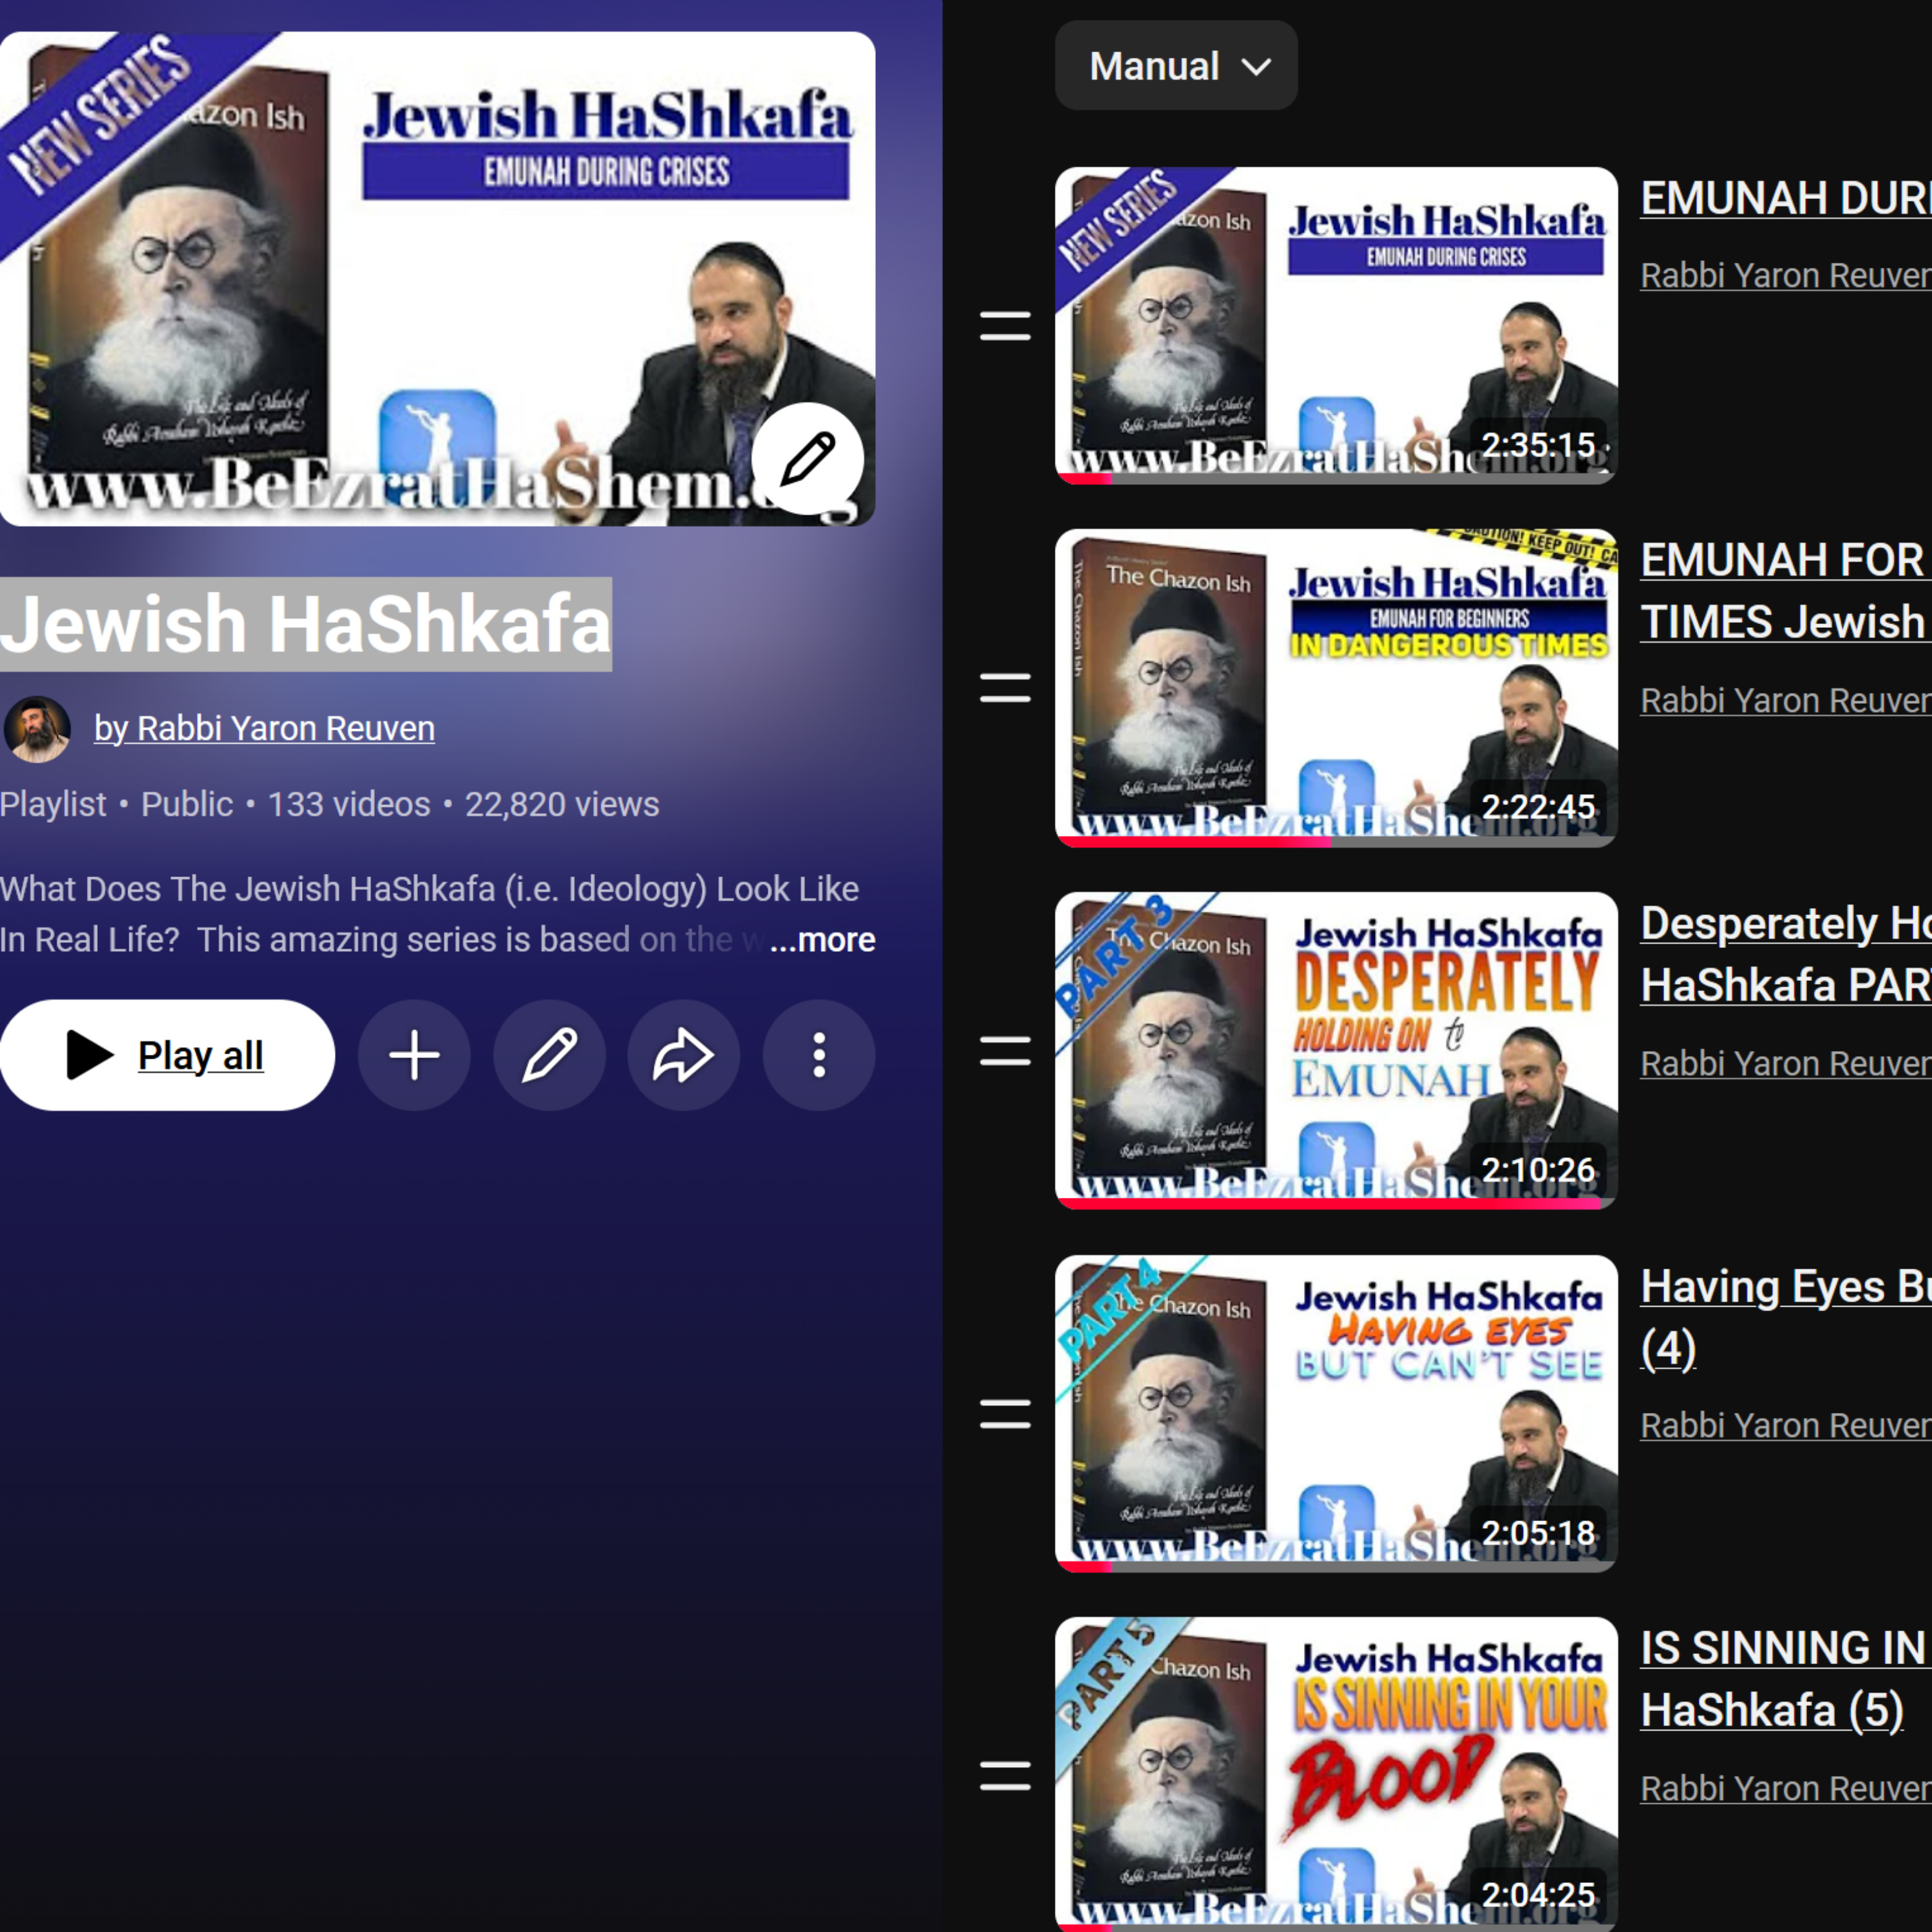Click the plus icon to add videos
Viewport: 1932px width, 1932px height.
[414, 1055]
